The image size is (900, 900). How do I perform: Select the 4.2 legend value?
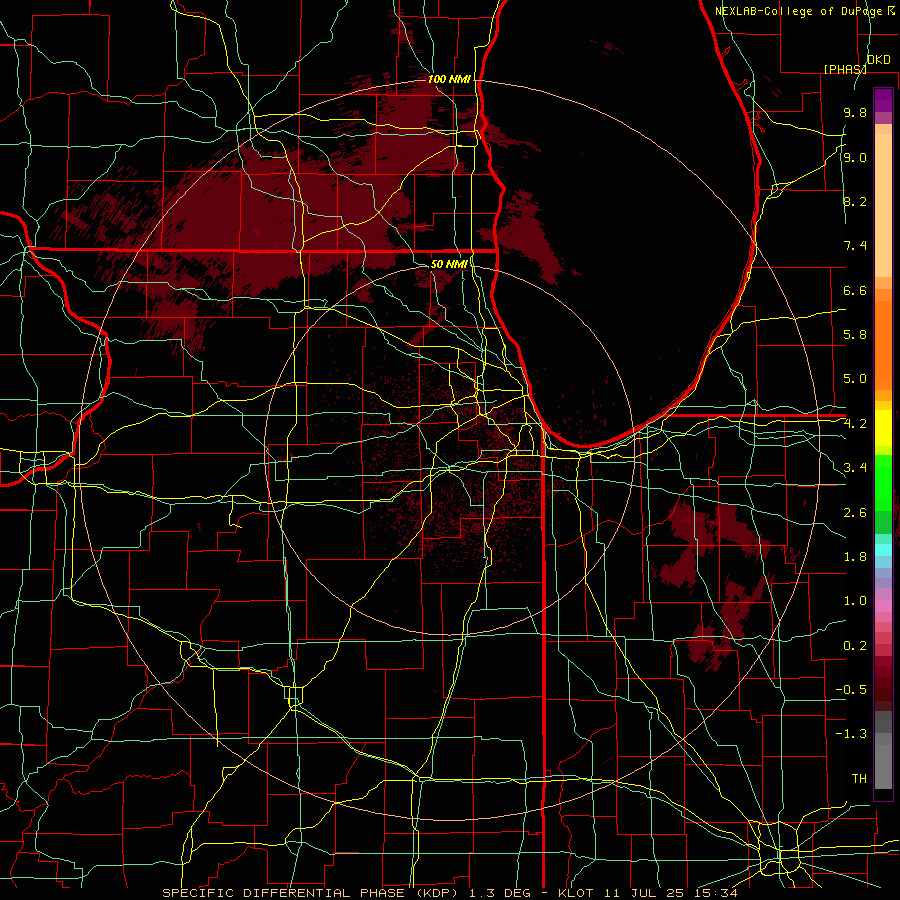(855, 424)
